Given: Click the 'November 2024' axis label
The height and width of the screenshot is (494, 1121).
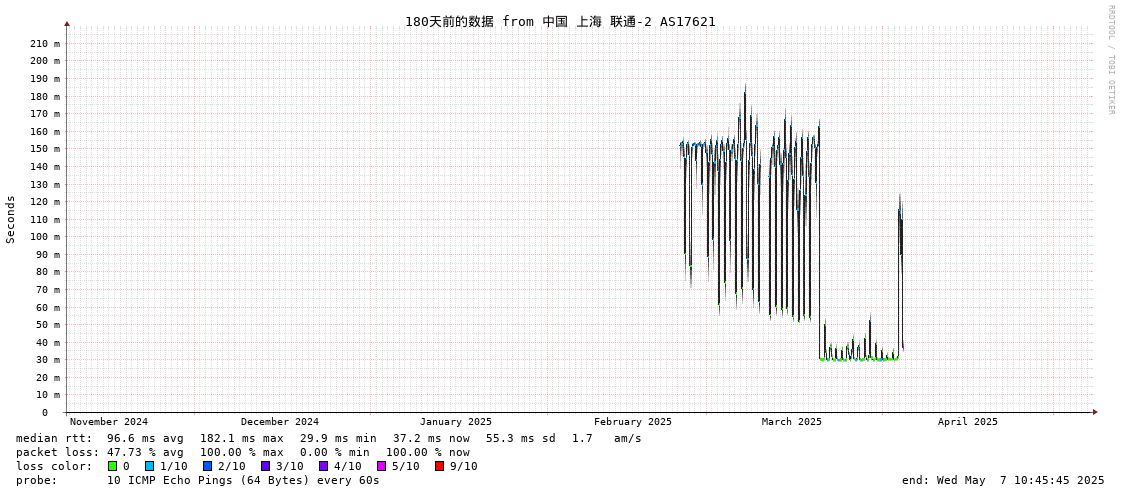Looking at the screenshot, I should tap(109, 422).
